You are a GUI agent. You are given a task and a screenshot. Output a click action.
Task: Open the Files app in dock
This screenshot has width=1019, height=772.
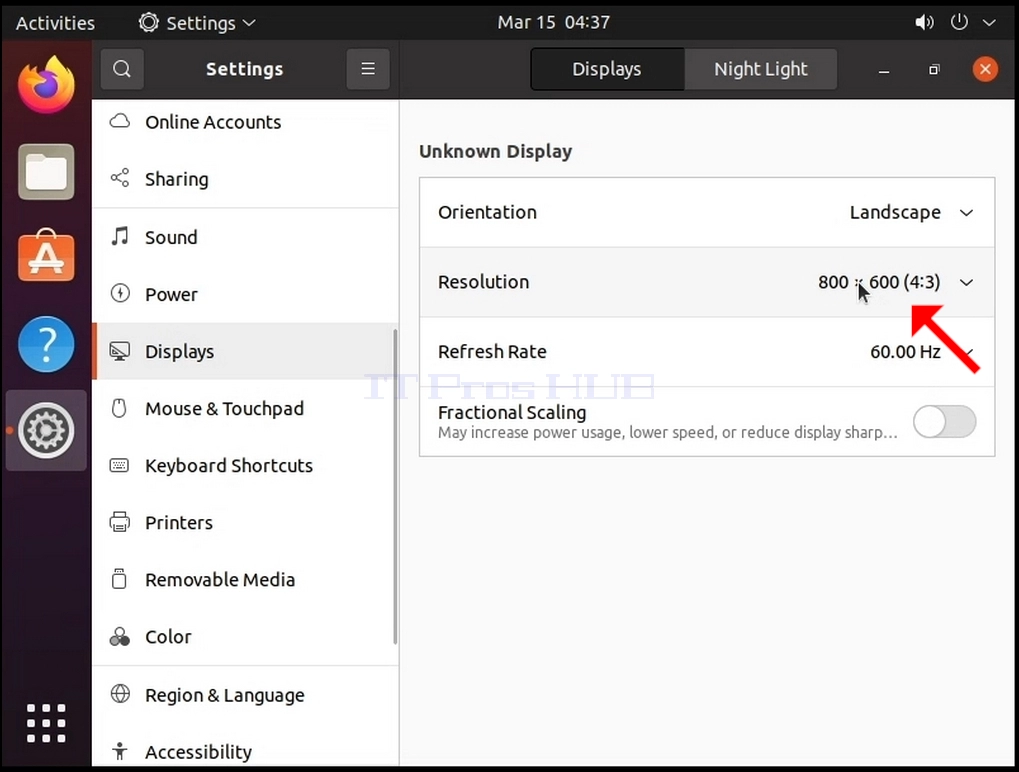point(46,172)
